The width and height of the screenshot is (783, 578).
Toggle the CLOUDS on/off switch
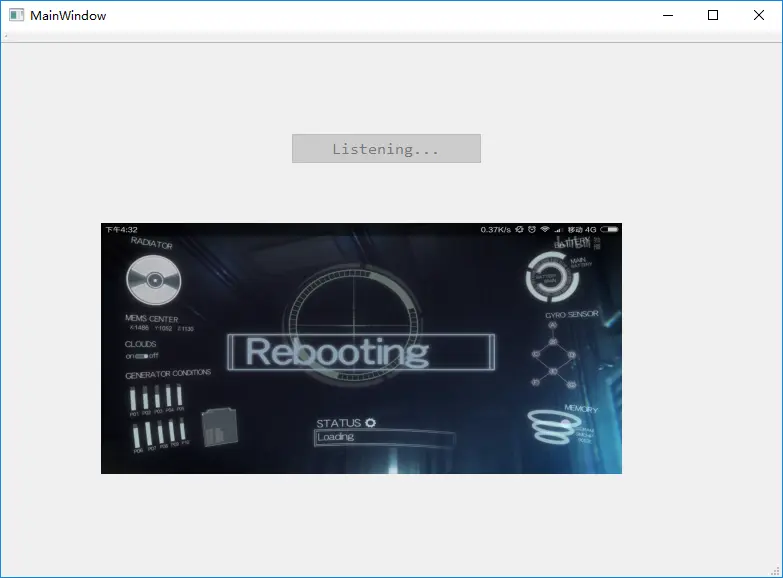142,356
